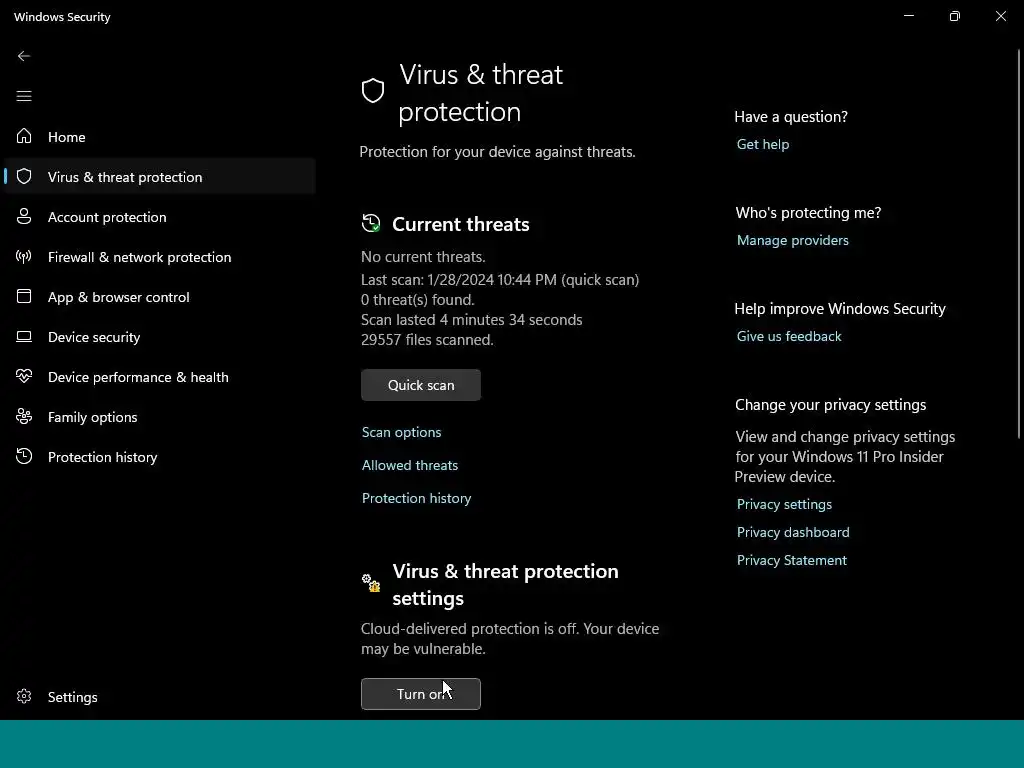The height and width of the screenshot is (768, 1024).
Task: Click the 'Last scan: 1/28/2024 10:44 PM' text
Action: 458,280
